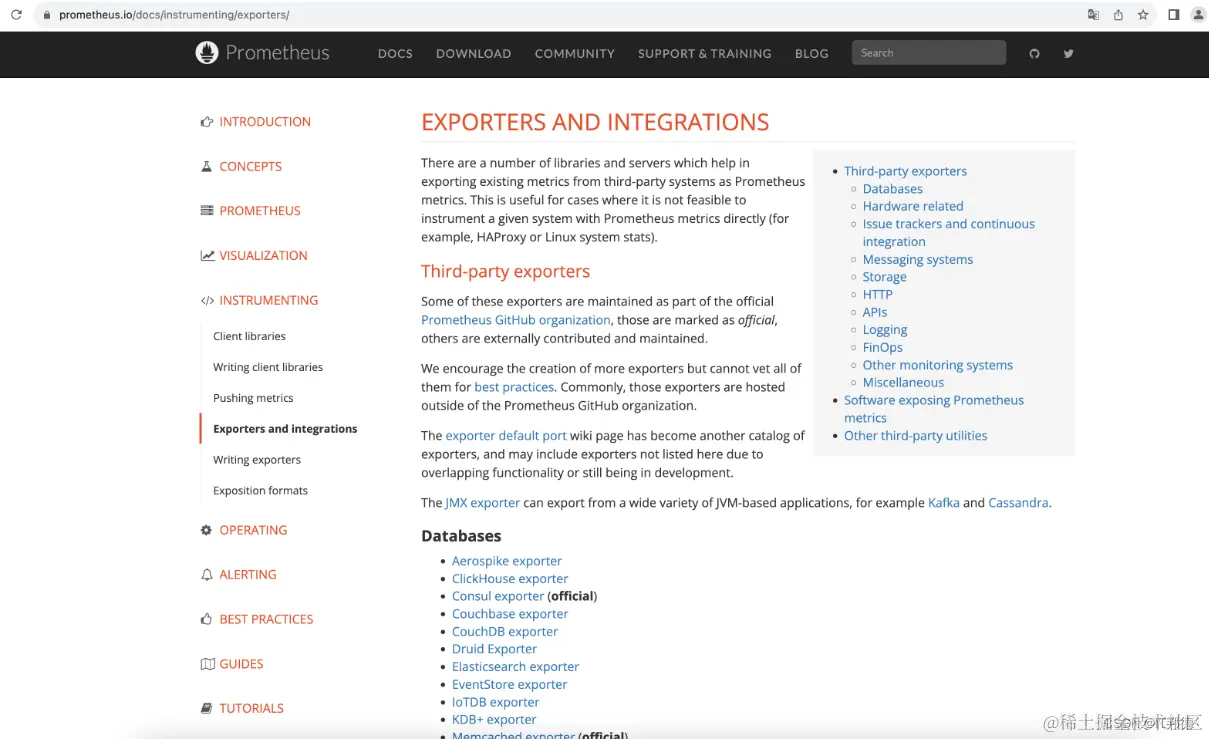The width and height of the screenshot is (1209, 739).
Task: Open Exposition formats sidebar page
Action: coord(260,491)
